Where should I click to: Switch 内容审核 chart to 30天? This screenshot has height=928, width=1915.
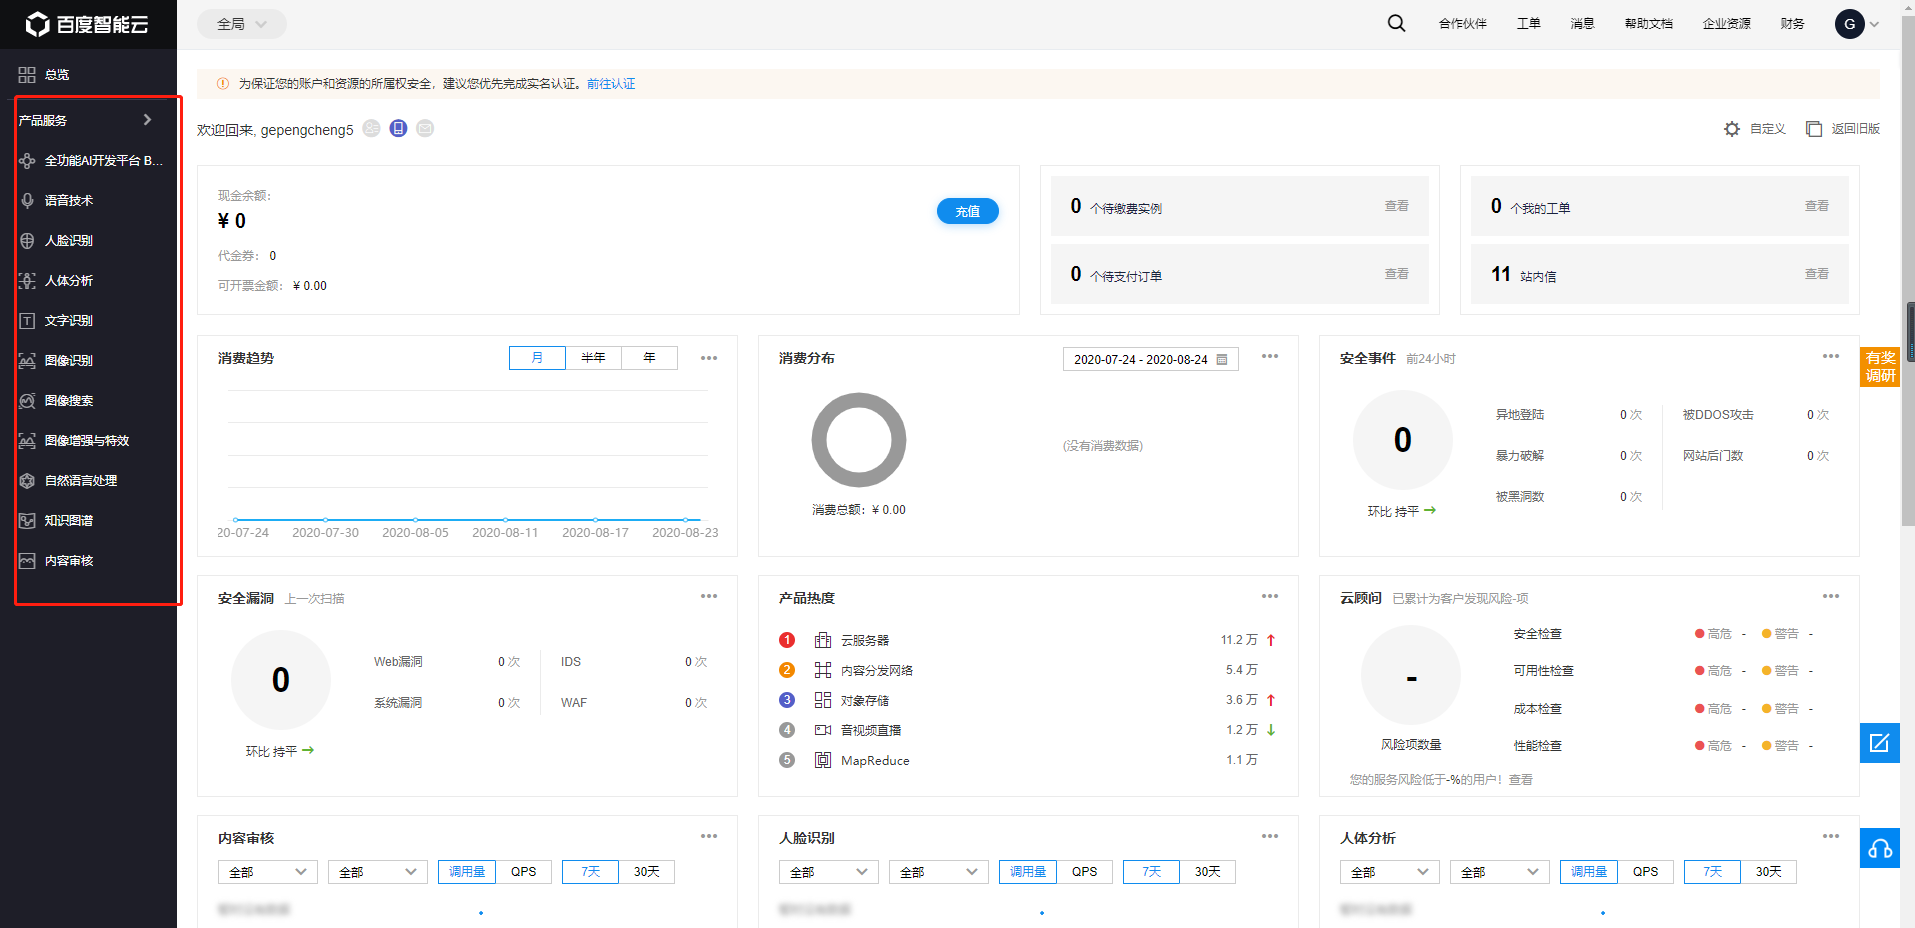click(647, 872)
